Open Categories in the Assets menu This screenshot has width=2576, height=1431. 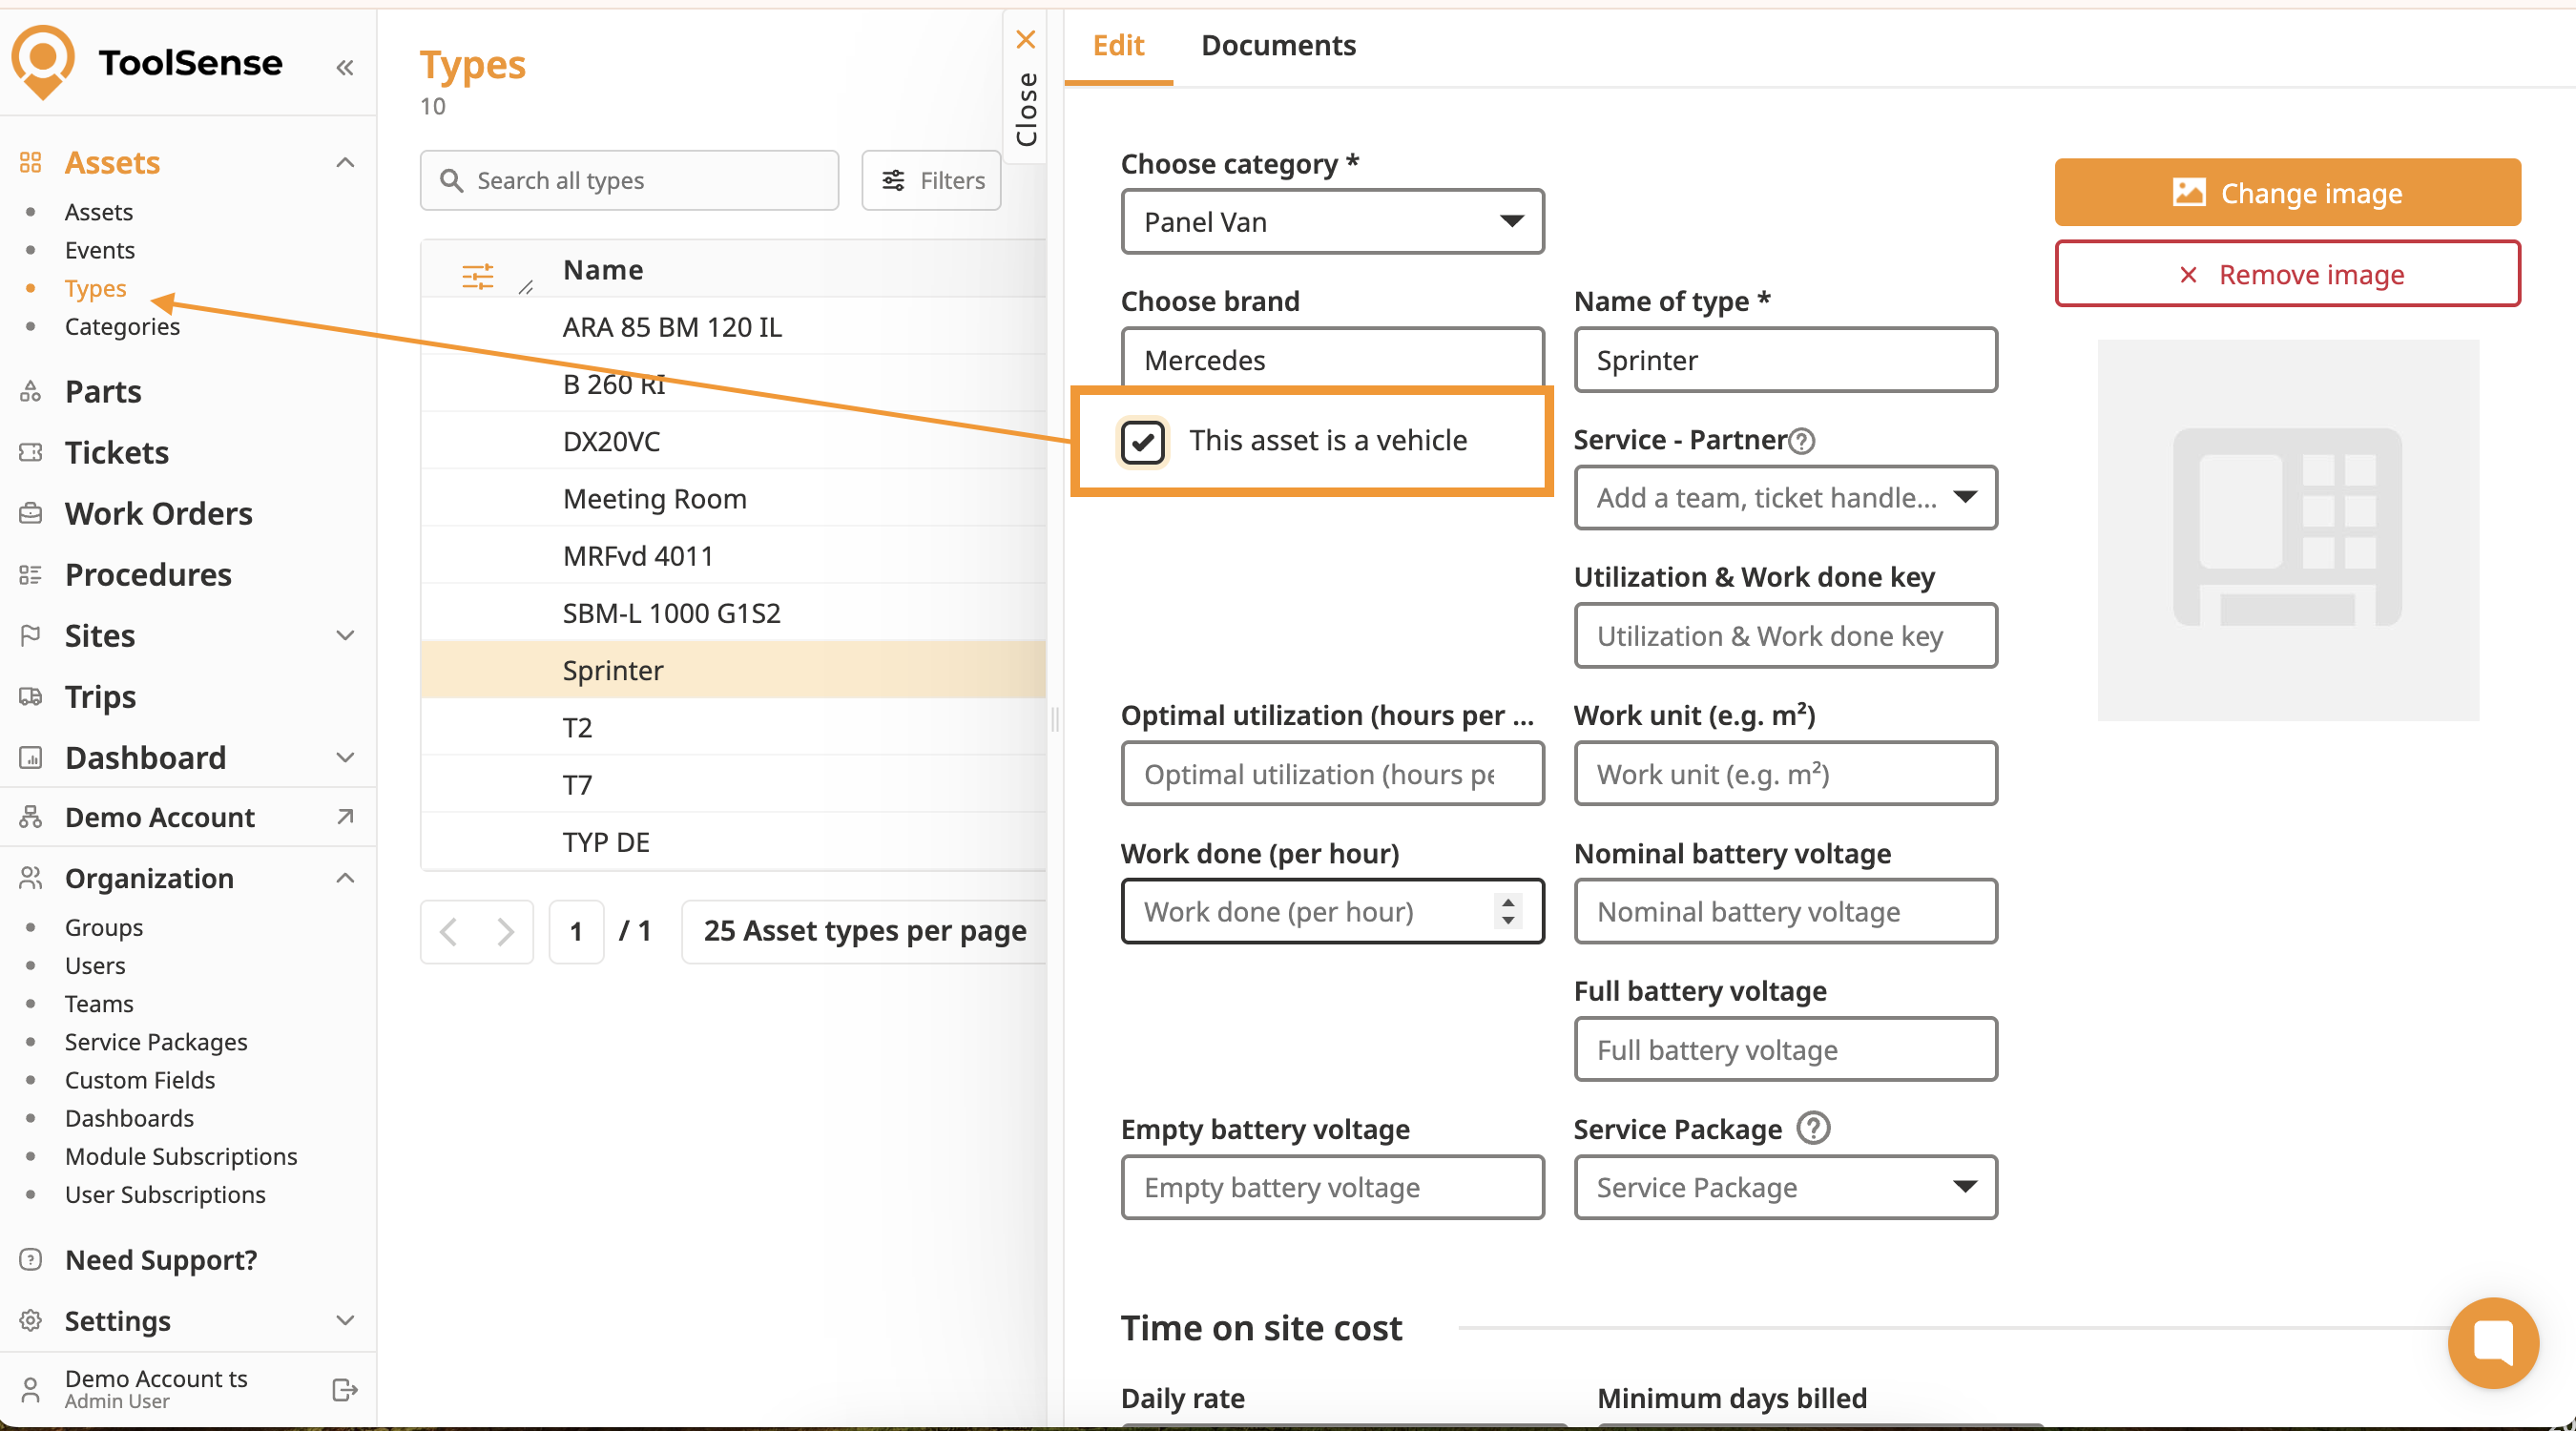(122, 326)
